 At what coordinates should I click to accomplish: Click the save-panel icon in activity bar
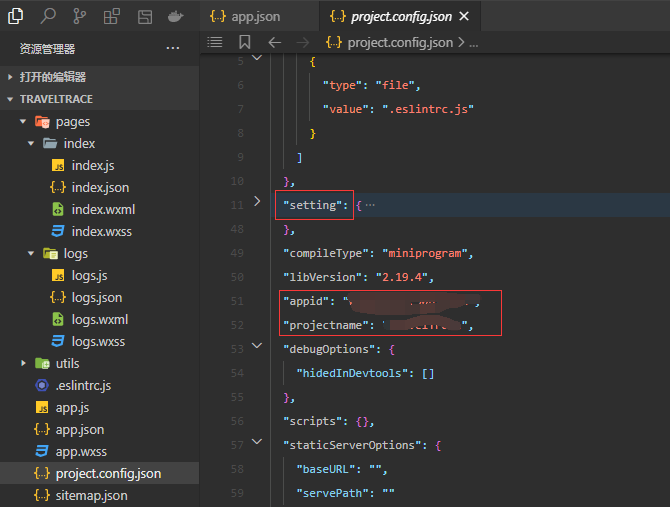(145, 17)
